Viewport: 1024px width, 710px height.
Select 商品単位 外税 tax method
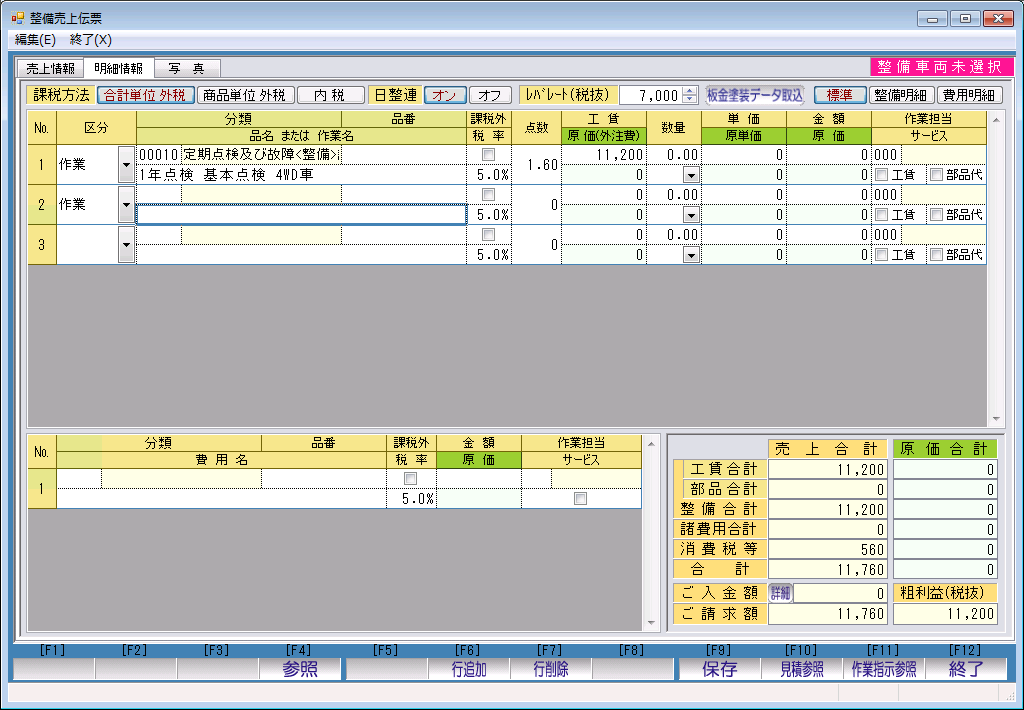(x=245, y=95)
